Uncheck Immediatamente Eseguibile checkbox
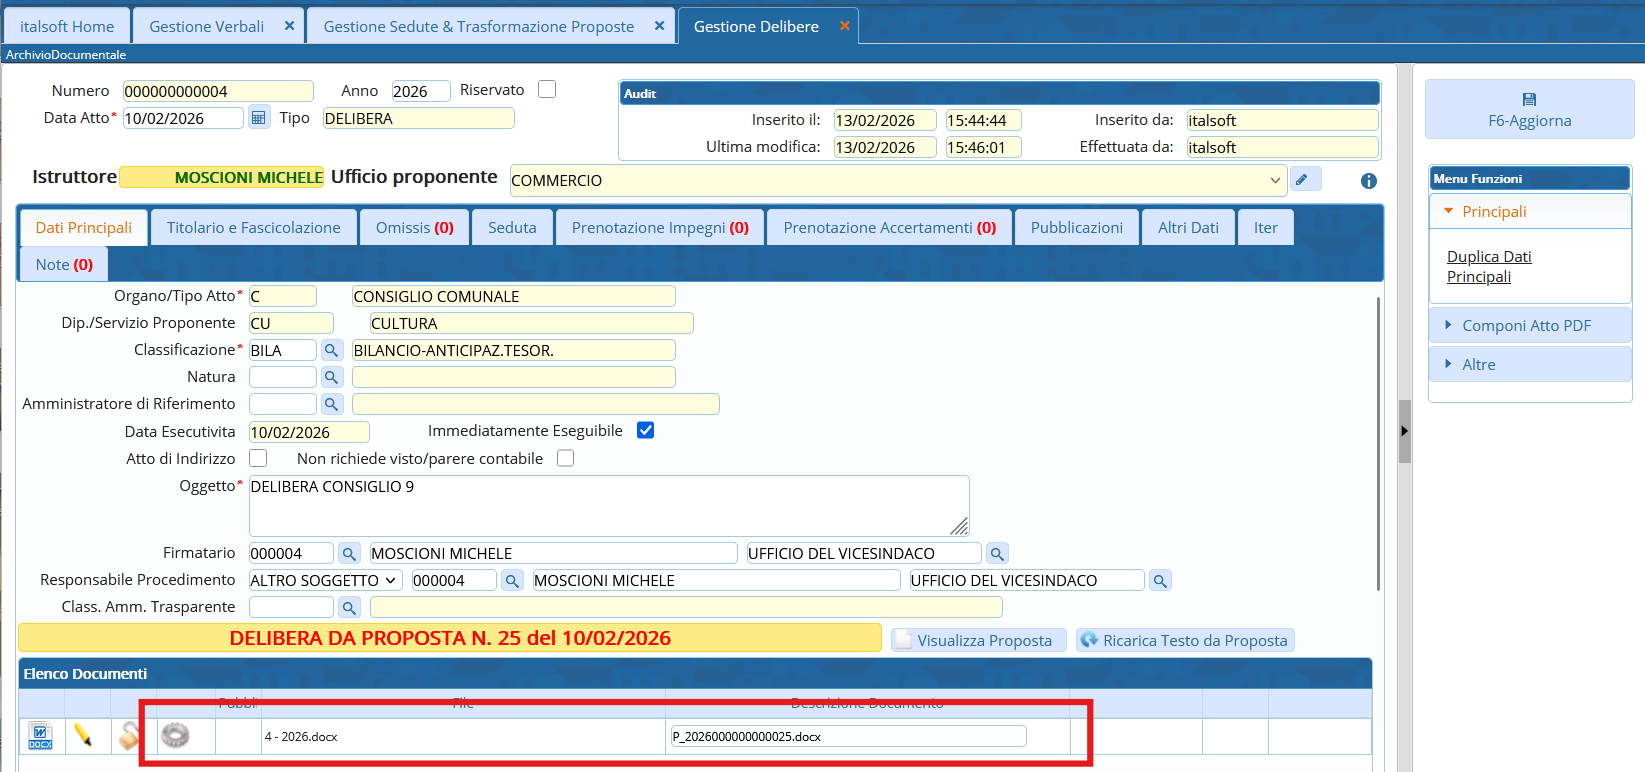This screenshot has height=772, width=1645. 645,431
